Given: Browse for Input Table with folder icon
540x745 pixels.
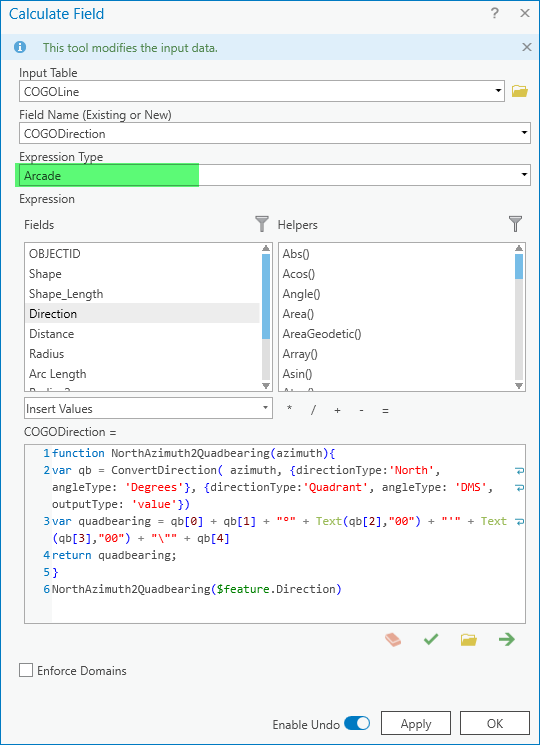Looking at the screenshot, I should (520, 91).
